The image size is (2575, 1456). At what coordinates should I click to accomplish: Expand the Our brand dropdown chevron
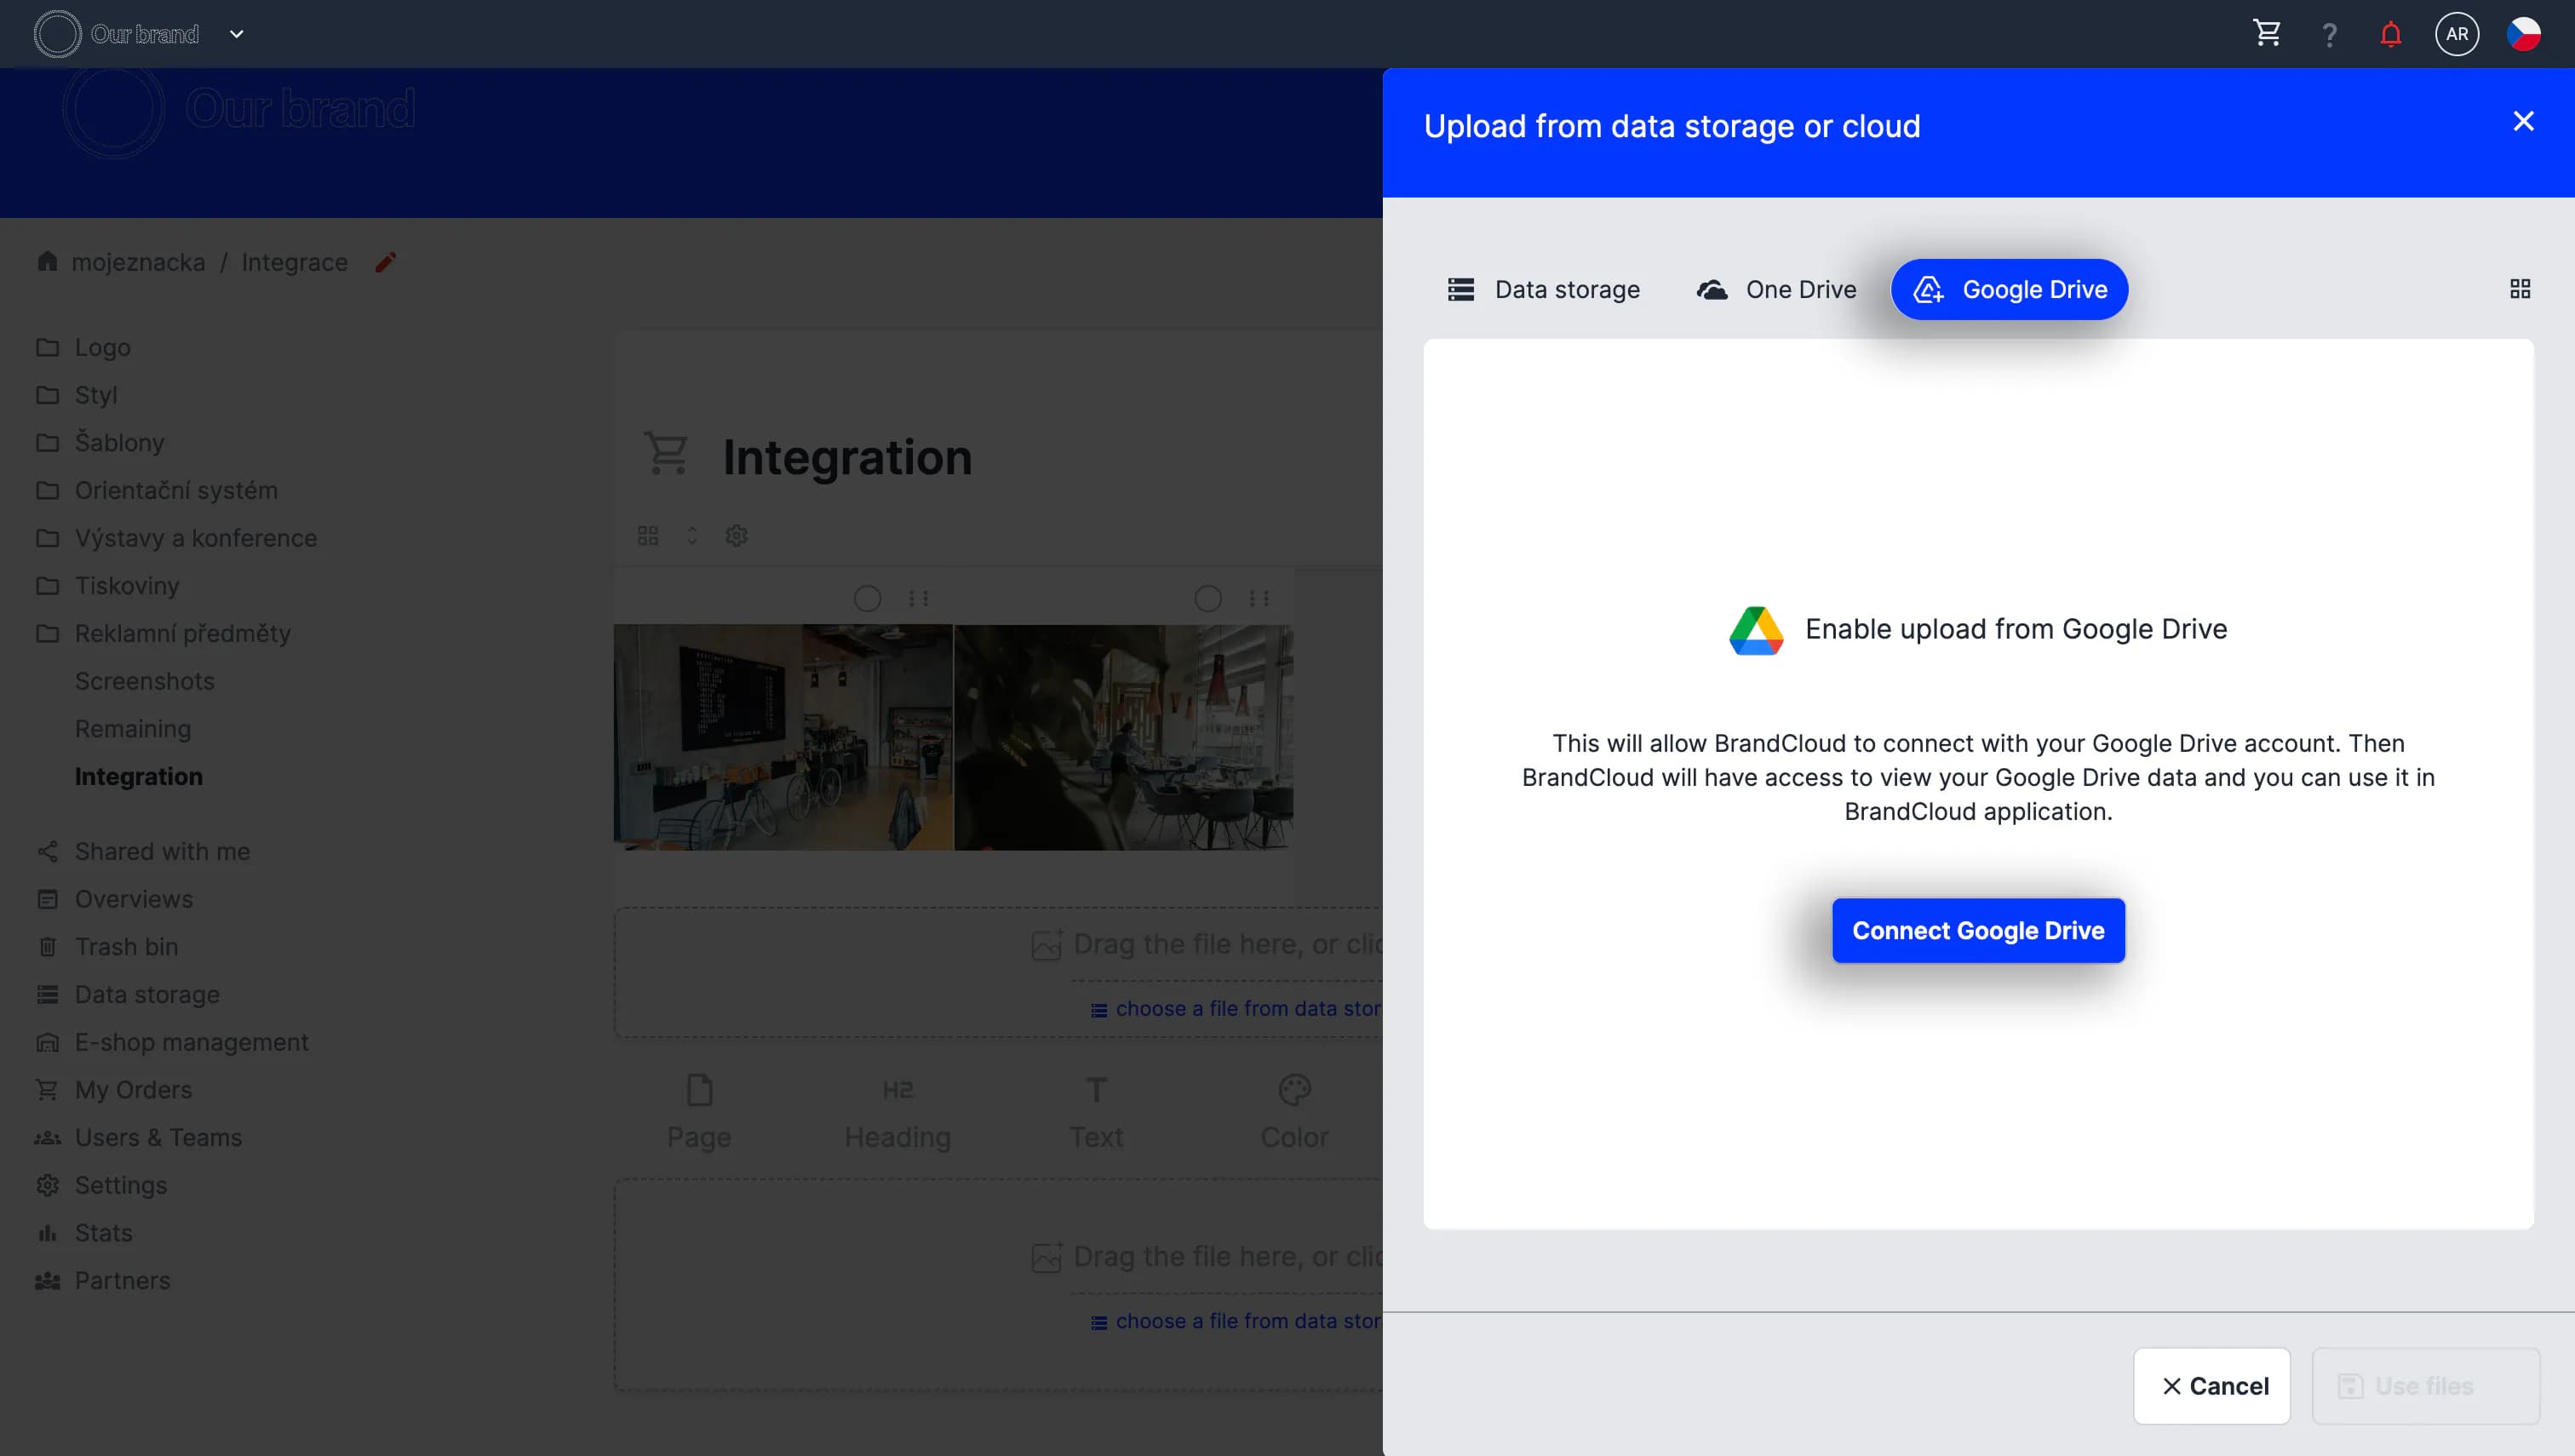(236, 34)
